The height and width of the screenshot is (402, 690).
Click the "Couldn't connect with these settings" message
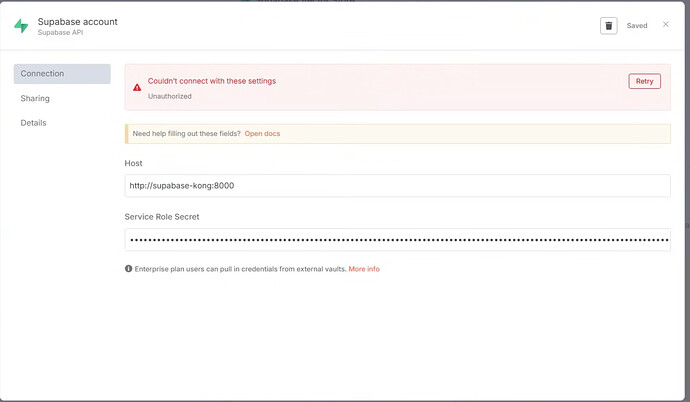coord(212,81)
